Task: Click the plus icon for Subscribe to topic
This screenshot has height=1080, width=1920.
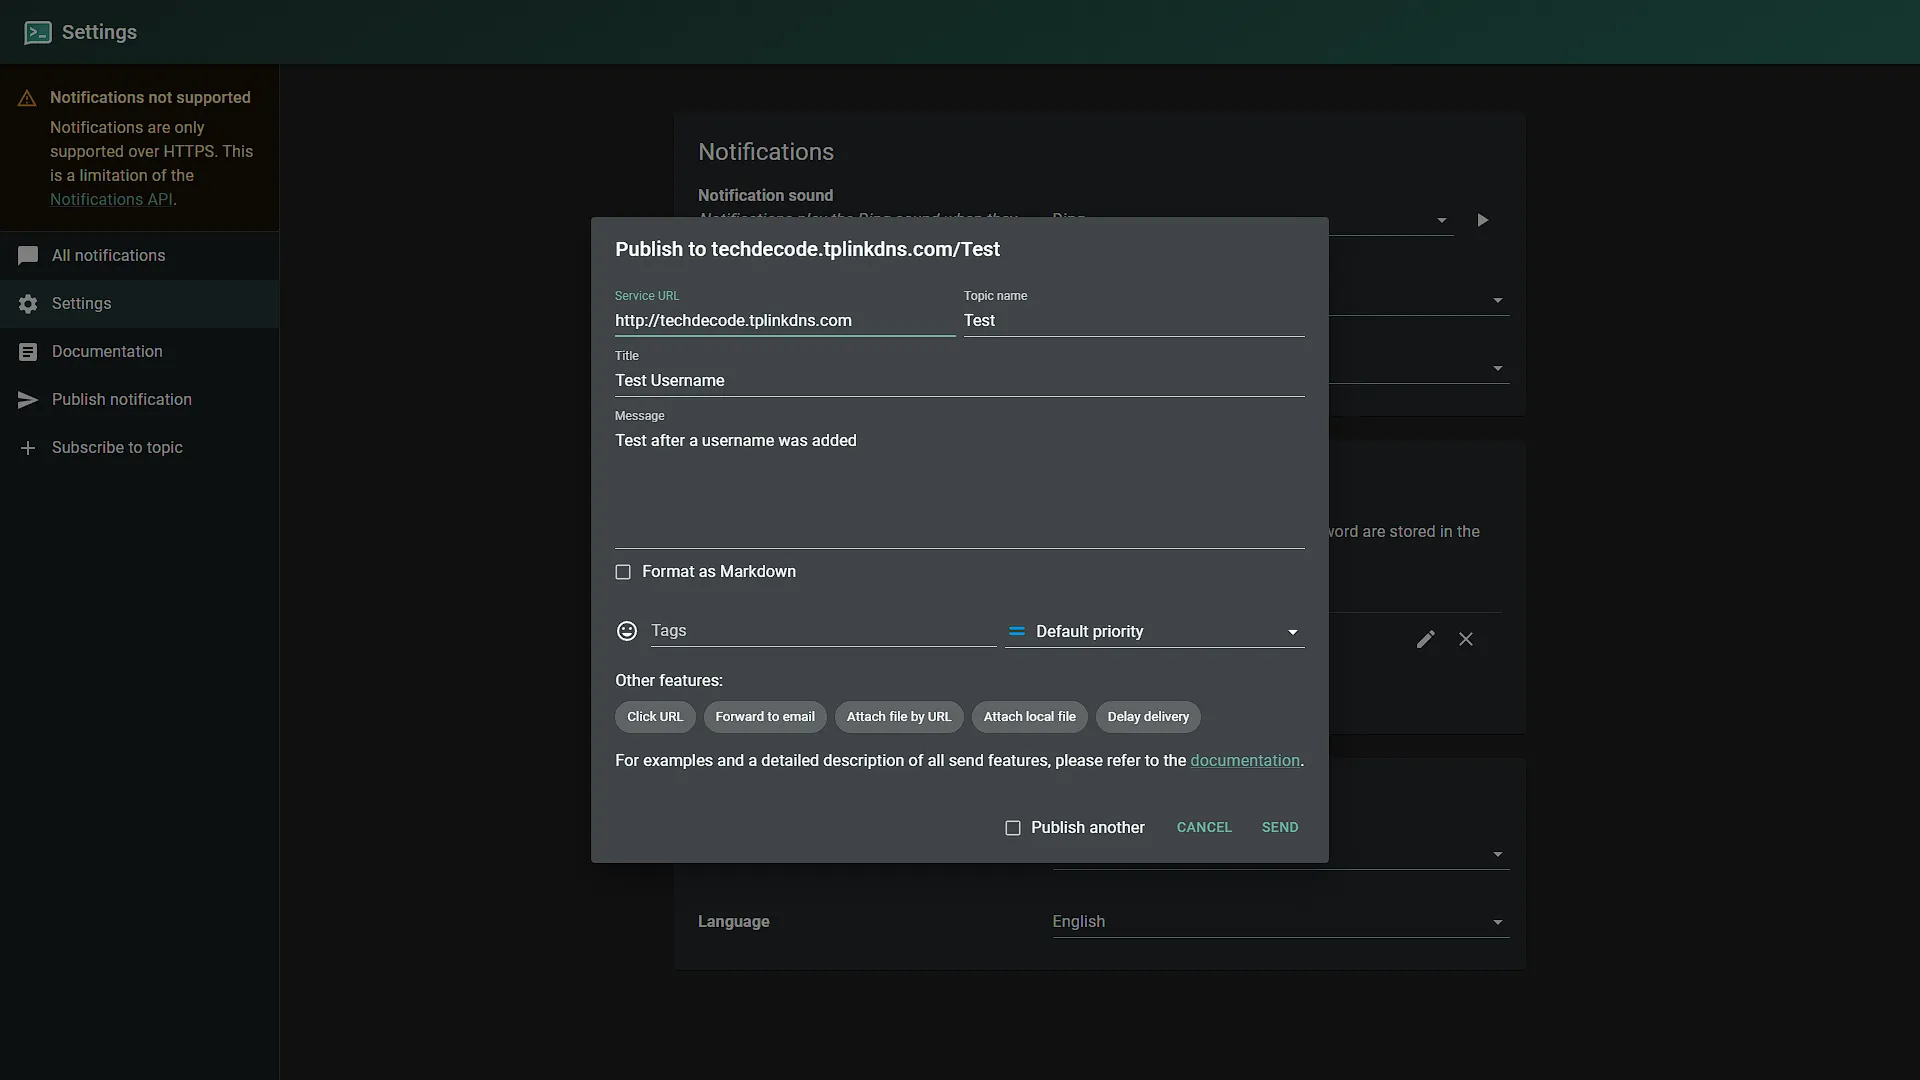Action: (x=28, y=448)
